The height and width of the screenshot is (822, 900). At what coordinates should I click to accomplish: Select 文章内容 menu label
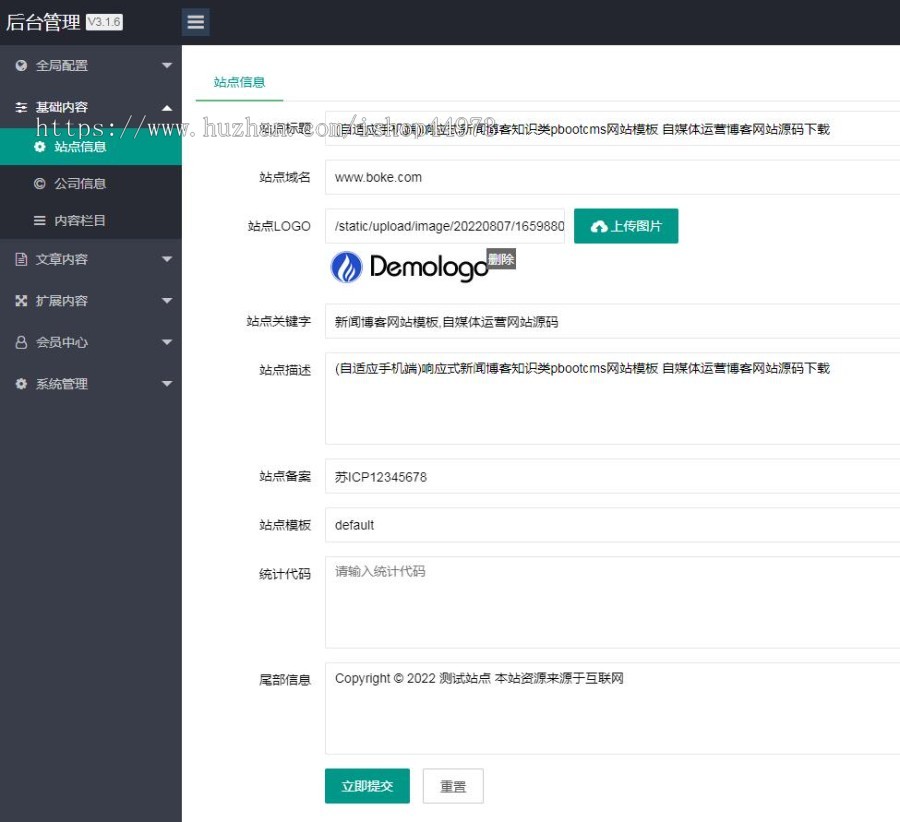tap(62, 259)
